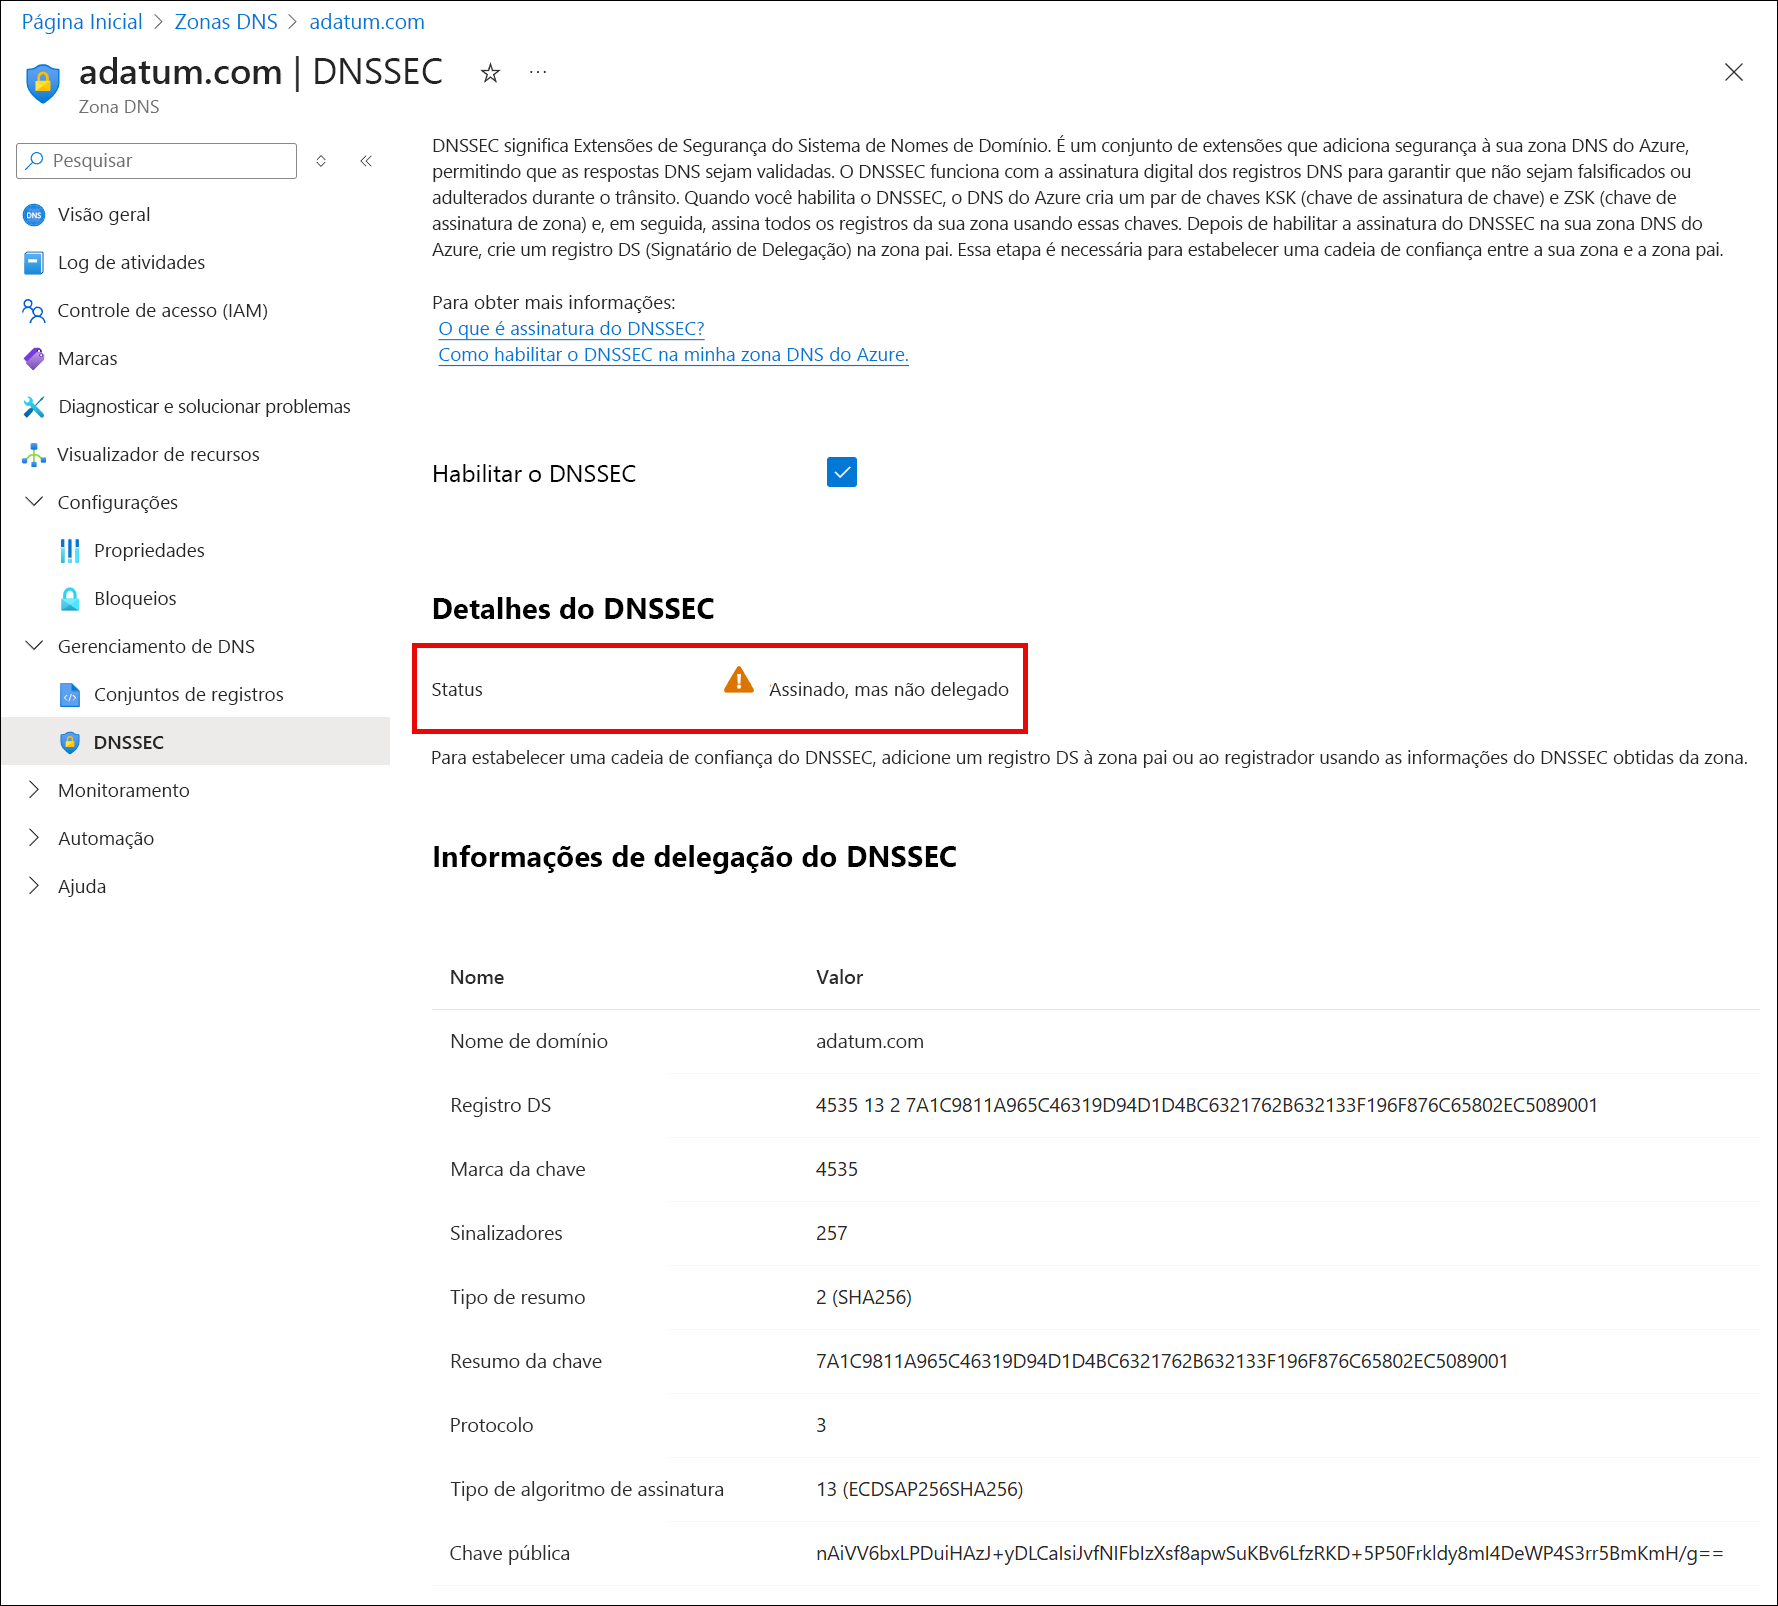Screen dimensions: 1778x1606
Task: Go to Zonas DNS breadcrumb
Action: tap(226, 22)
